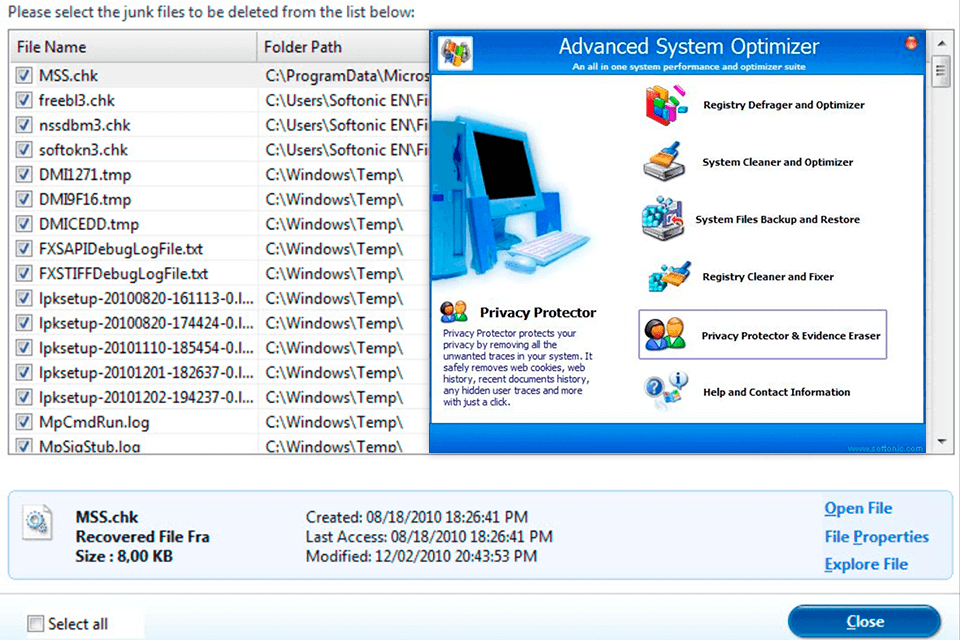
Task: Select the lpksetup-20101110-185454 file name
Action: pyautogui.click(x=146, y=348)
